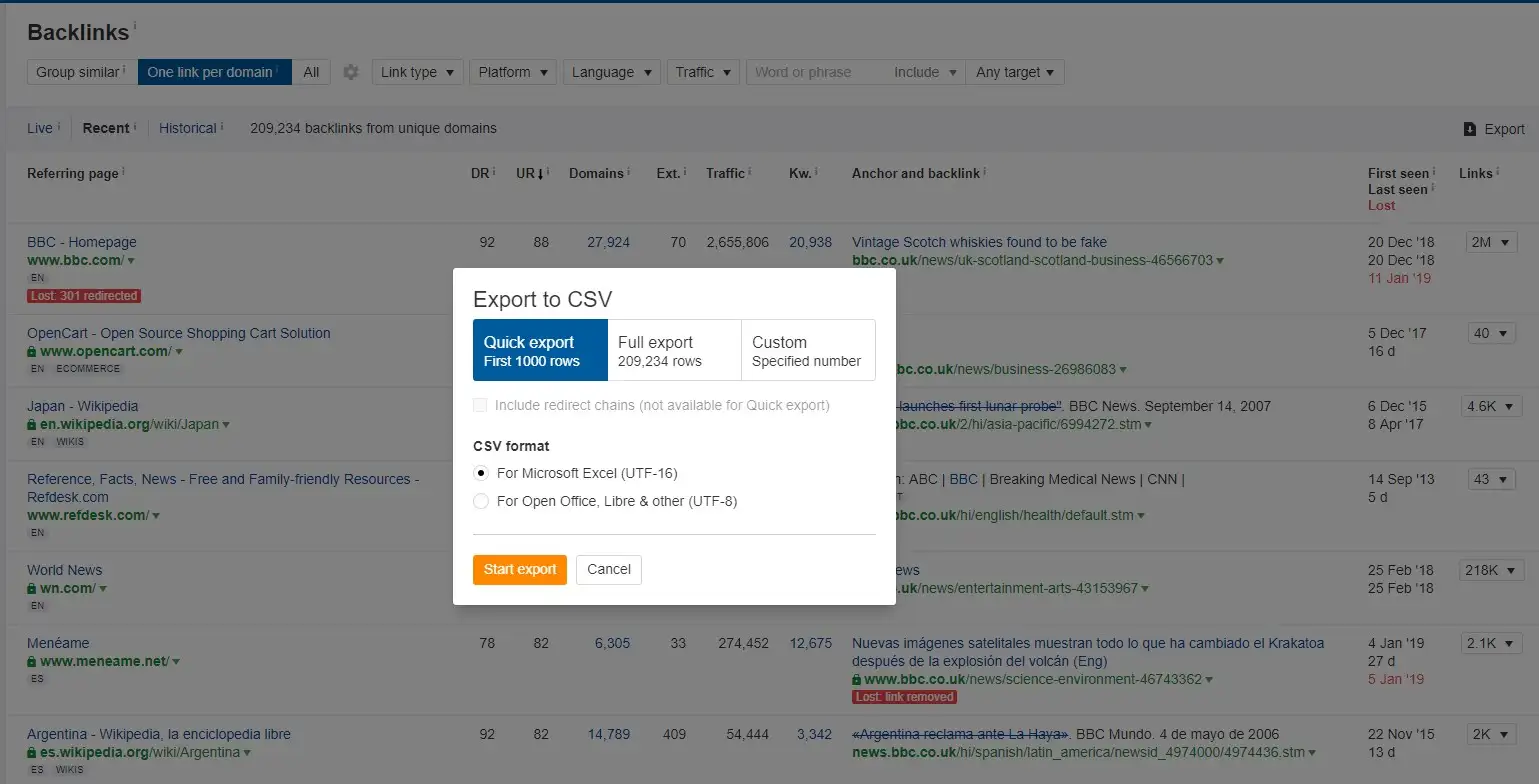
Task: Toggle One link per domain mode
Action: click(214, 72)
